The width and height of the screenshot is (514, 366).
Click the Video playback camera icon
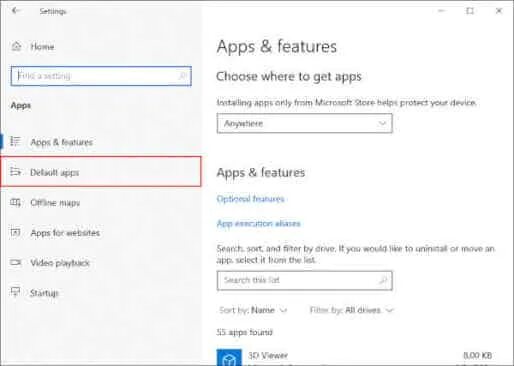15,262
